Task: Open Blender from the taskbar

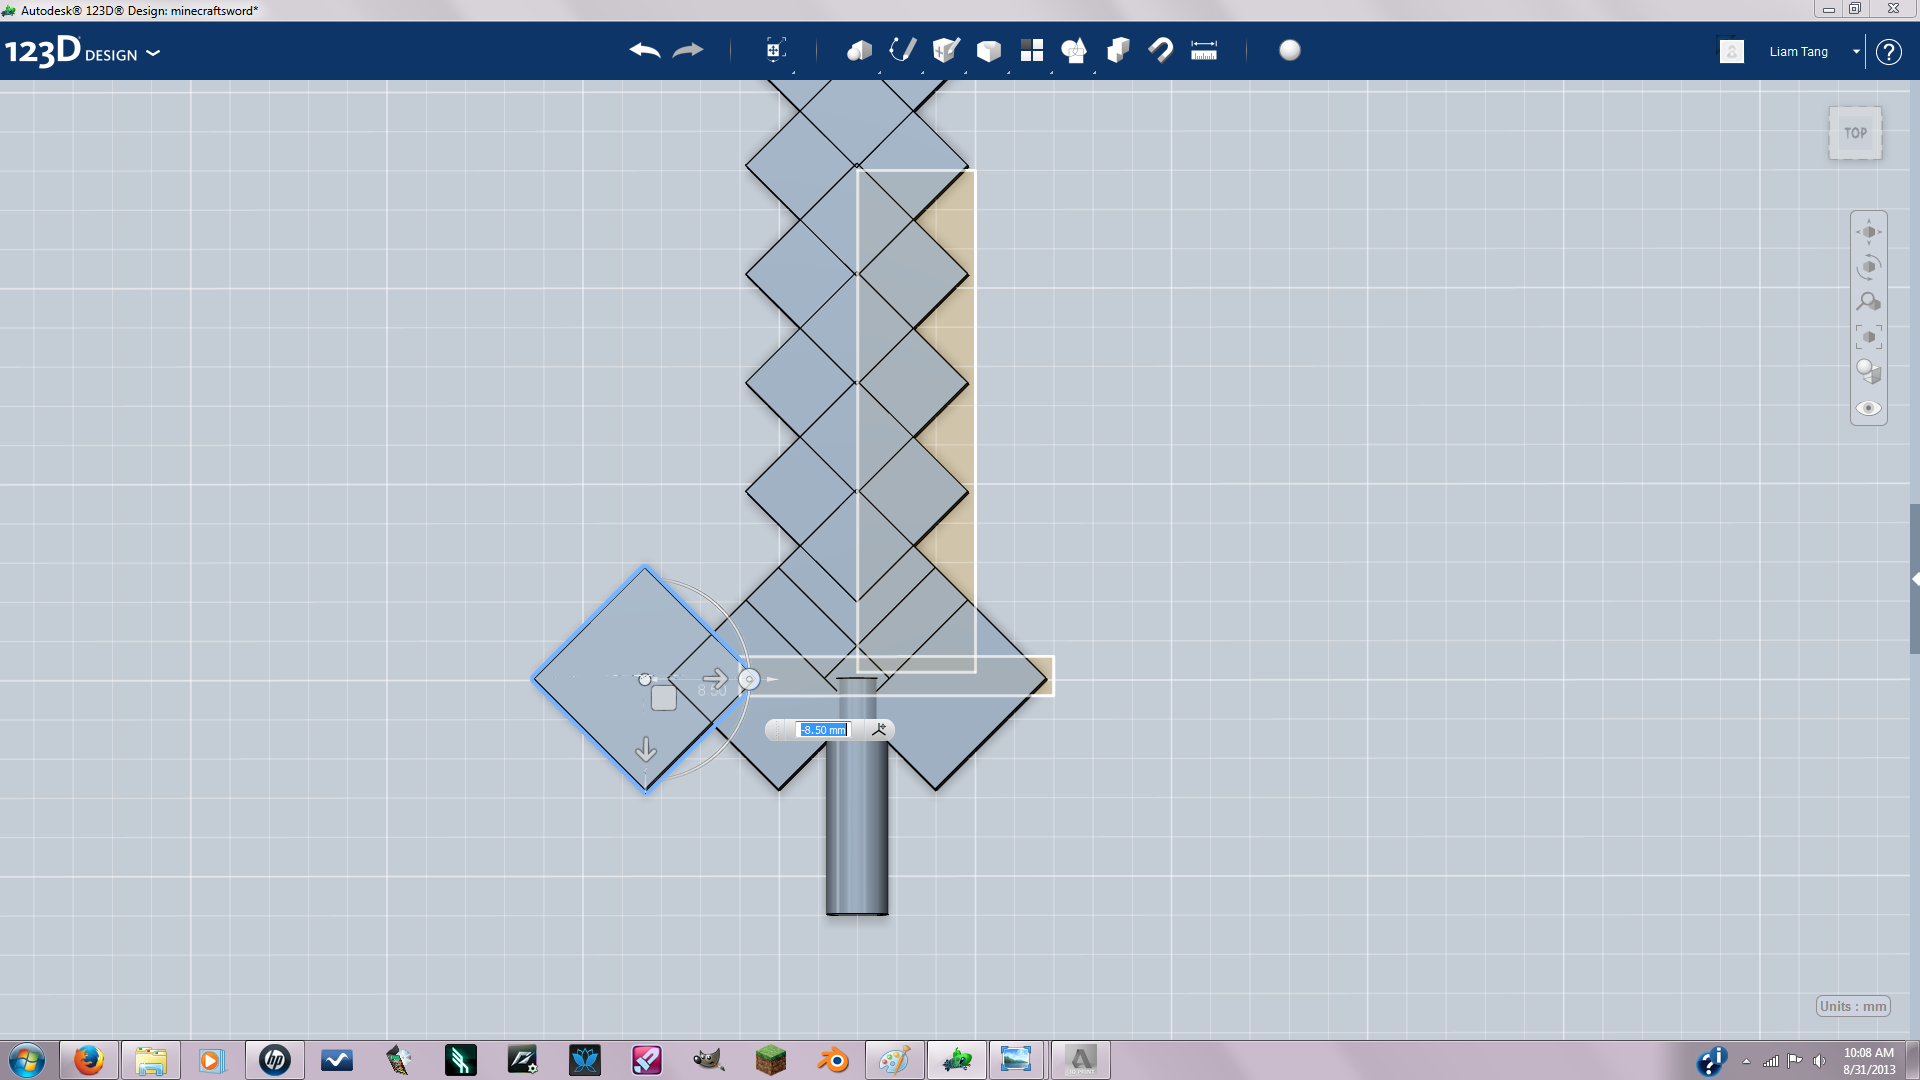Action: [x=833, y=1060]
